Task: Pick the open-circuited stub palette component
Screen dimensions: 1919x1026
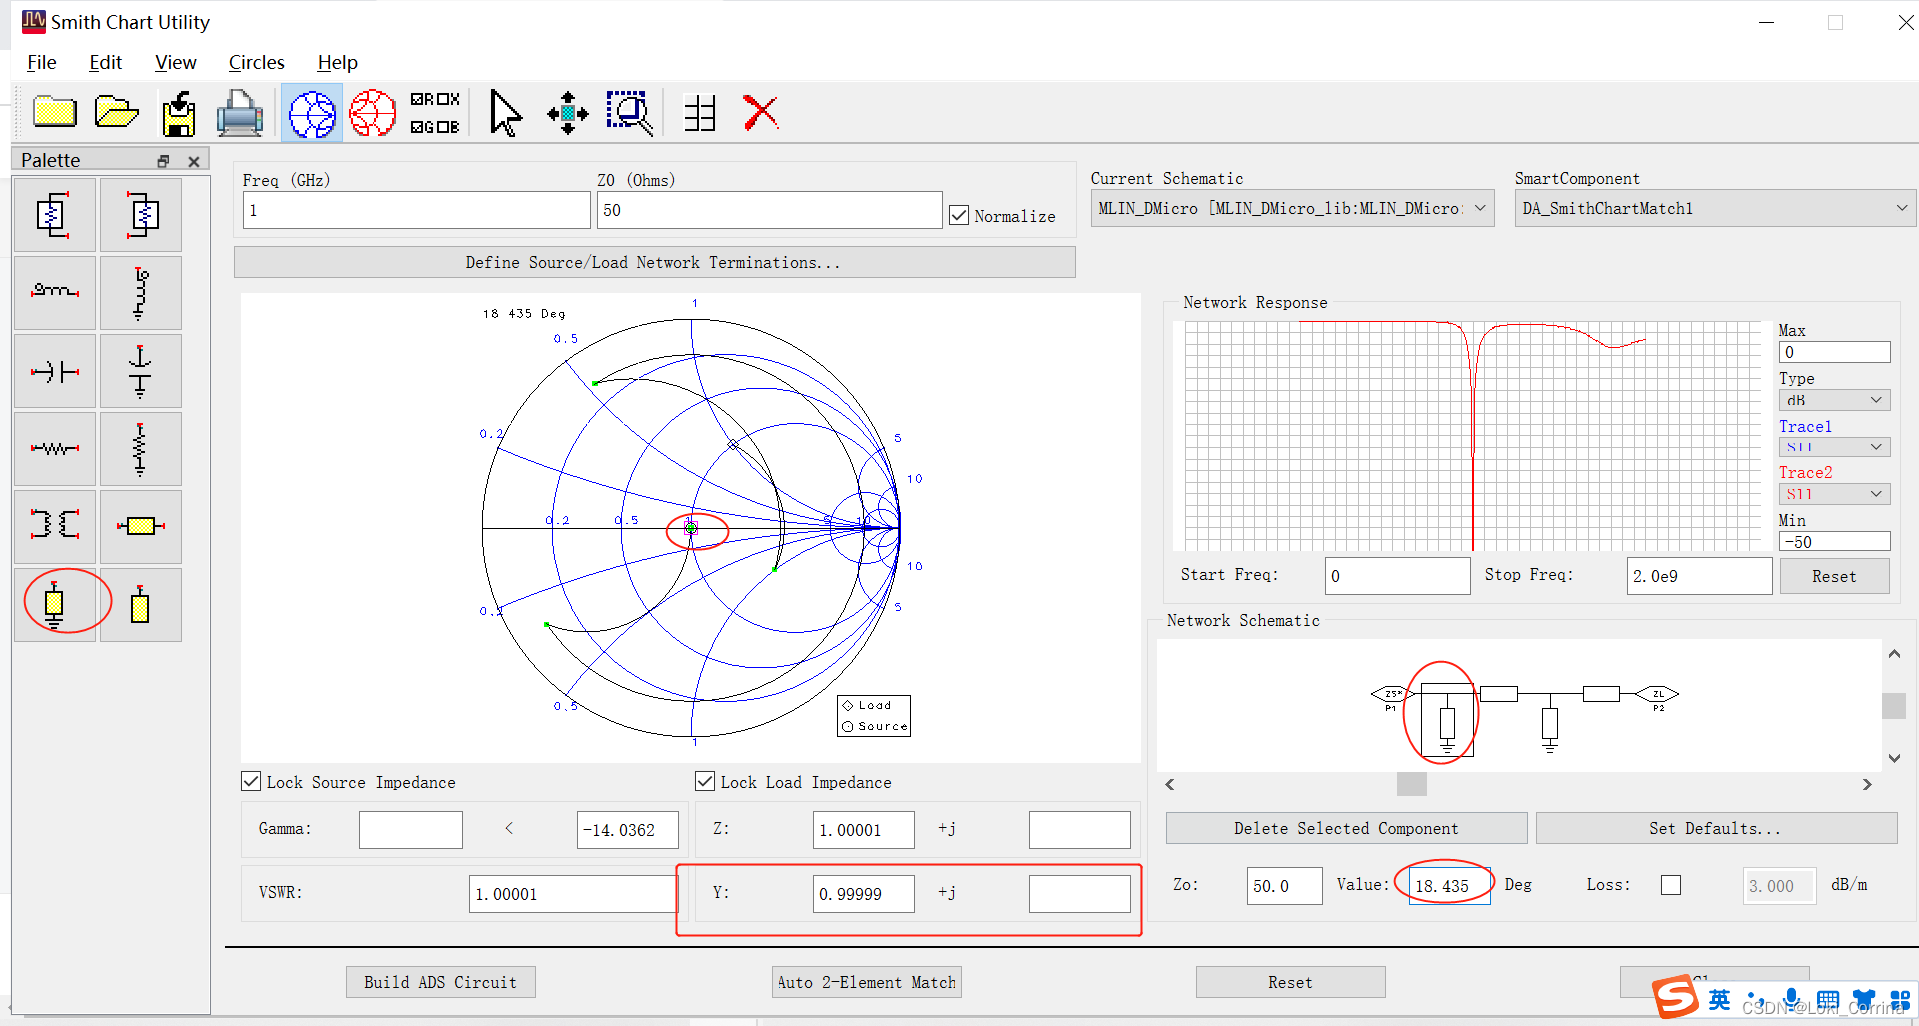Action: 140,604
